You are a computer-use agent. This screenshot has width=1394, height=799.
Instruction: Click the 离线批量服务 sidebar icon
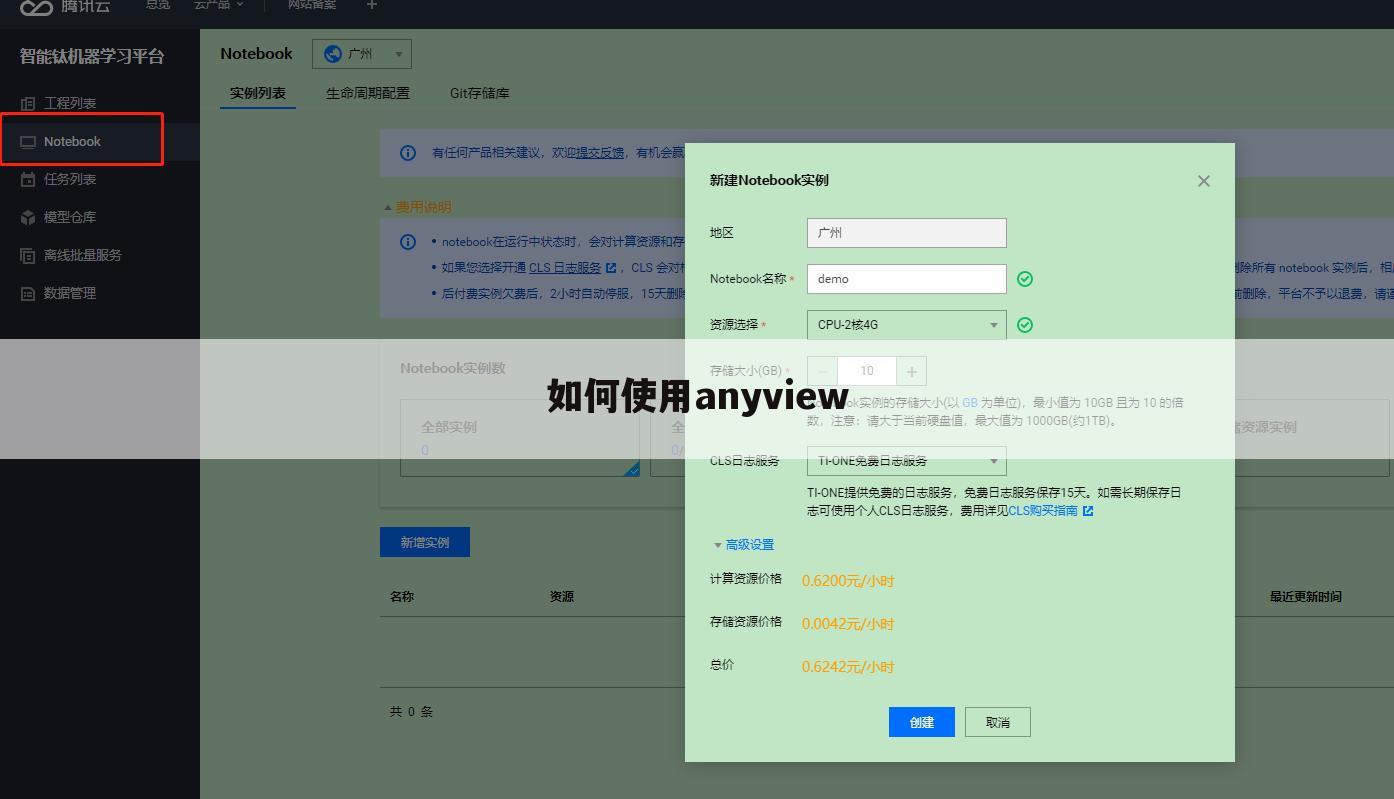pyautogui.click(x=28, y=255)
